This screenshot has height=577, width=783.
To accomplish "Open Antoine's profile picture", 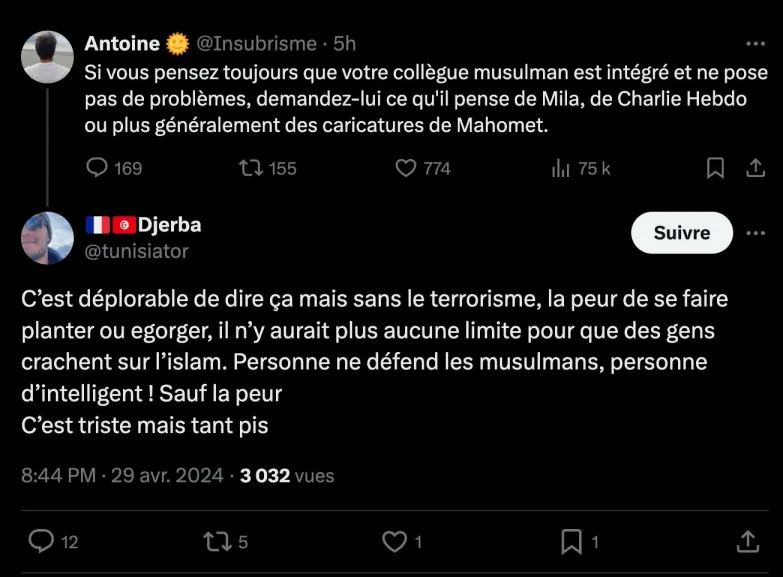I will click(x=47, y=57).
